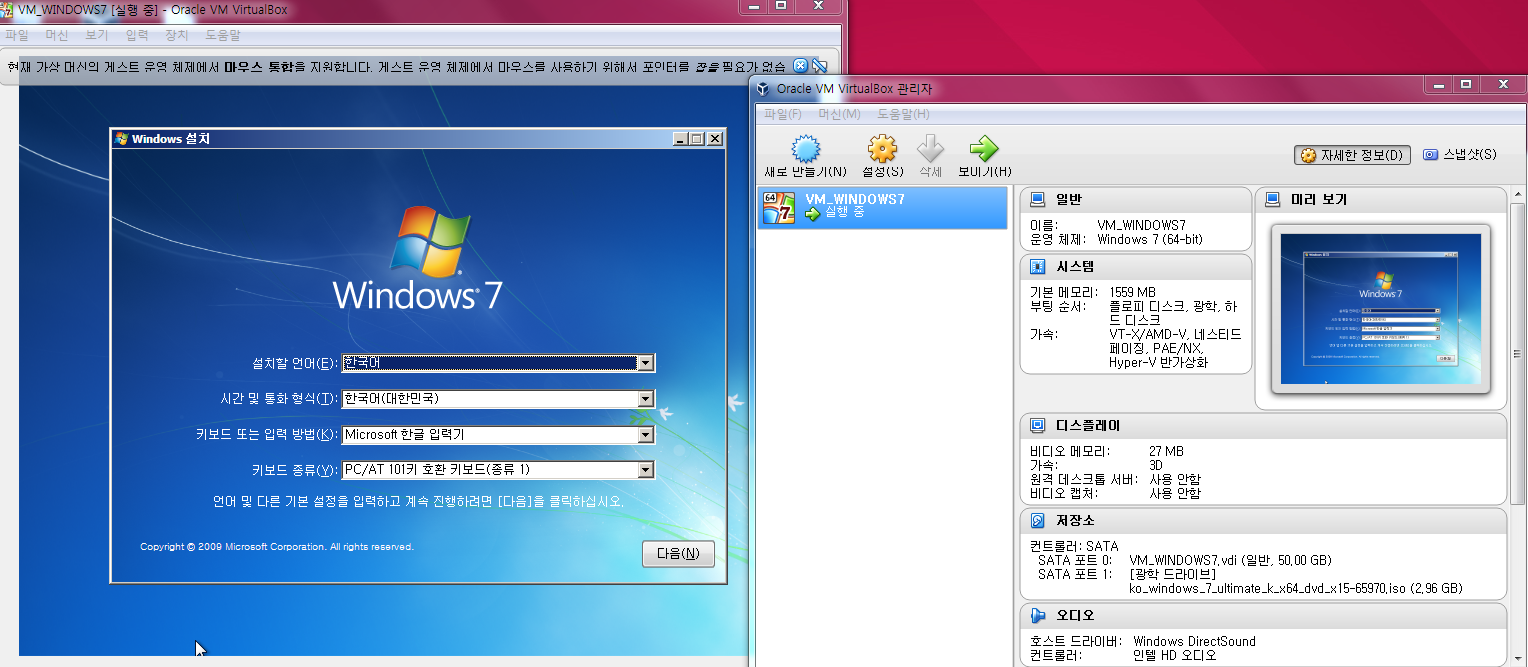Close the Windows Setup dialog

tap(714, 139)
